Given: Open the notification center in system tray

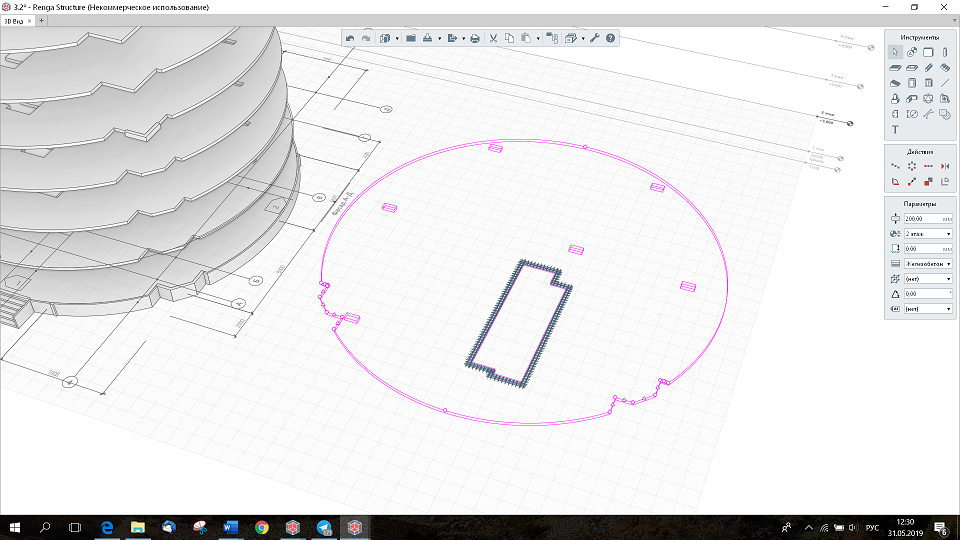Looking at the screenshot, I should click(941, 527).
